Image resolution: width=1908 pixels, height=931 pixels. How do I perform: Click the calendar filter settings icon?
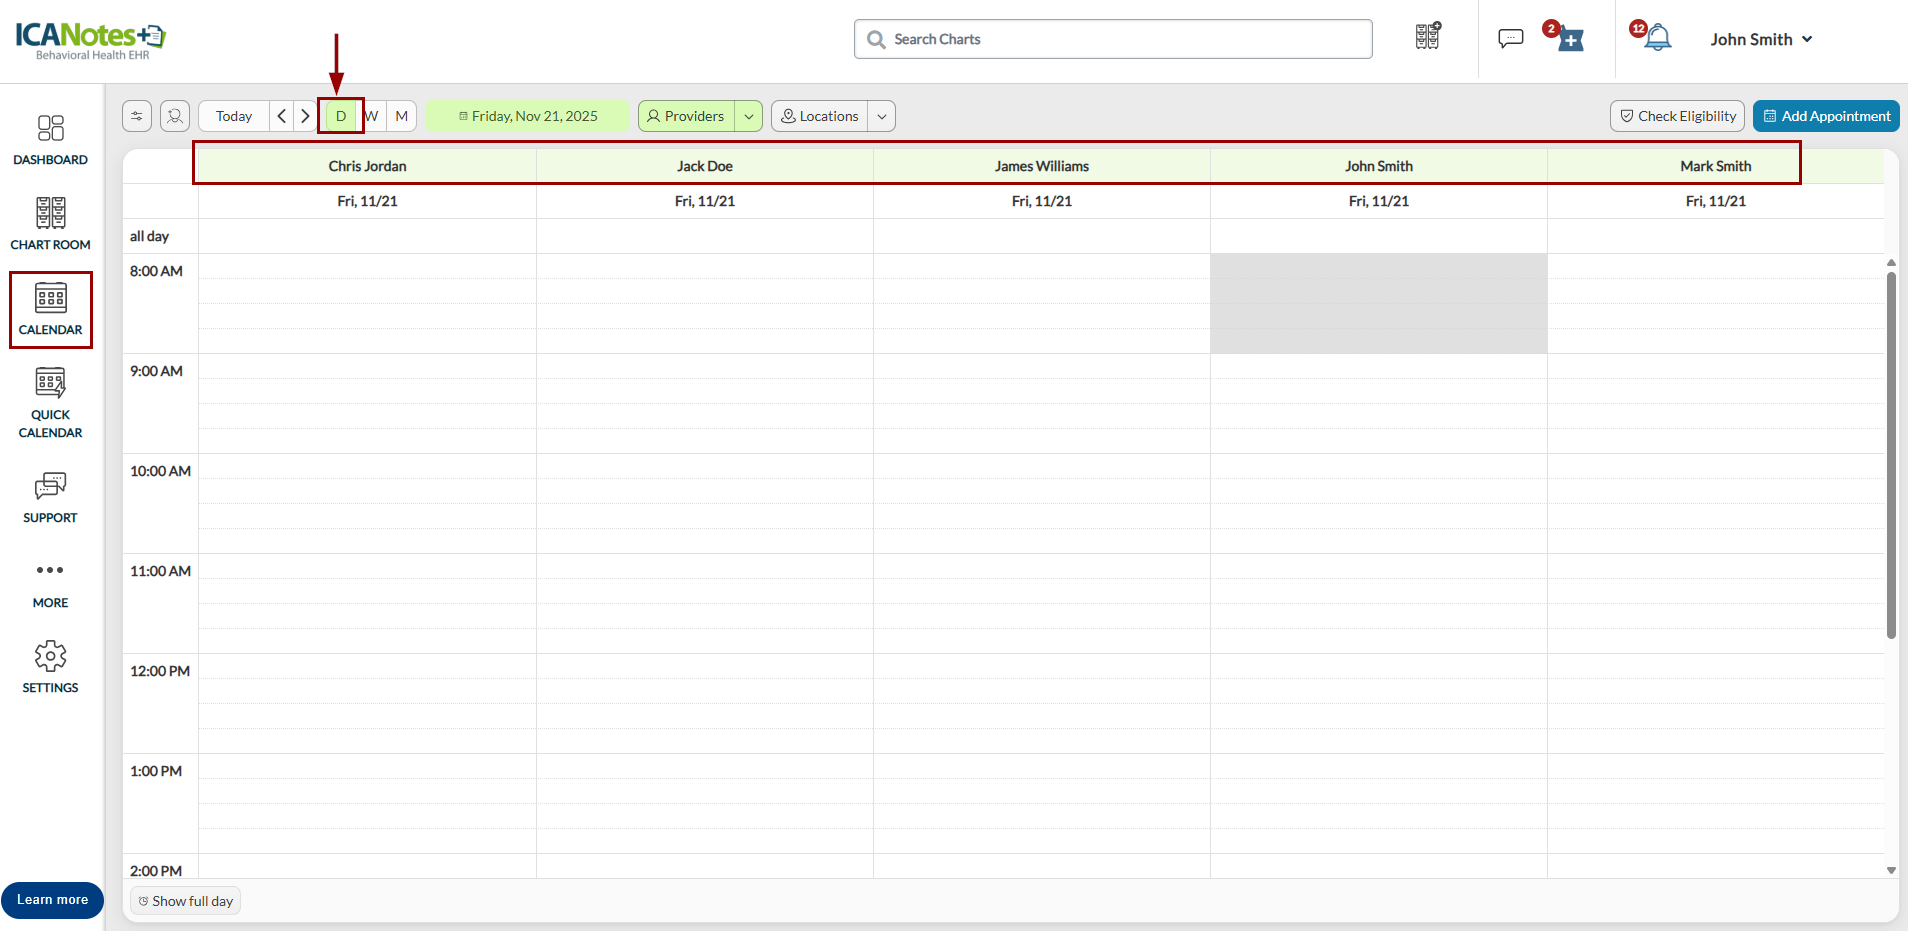point(137,116)
